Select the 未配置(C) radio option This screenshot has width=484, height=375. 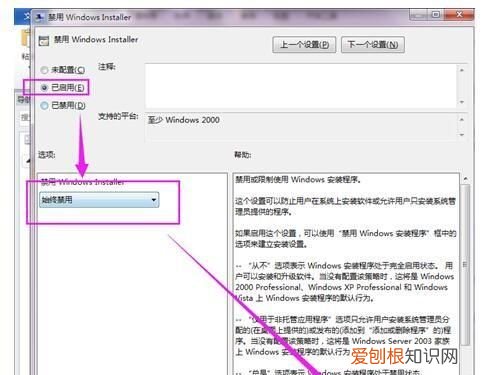pos(62,70)
